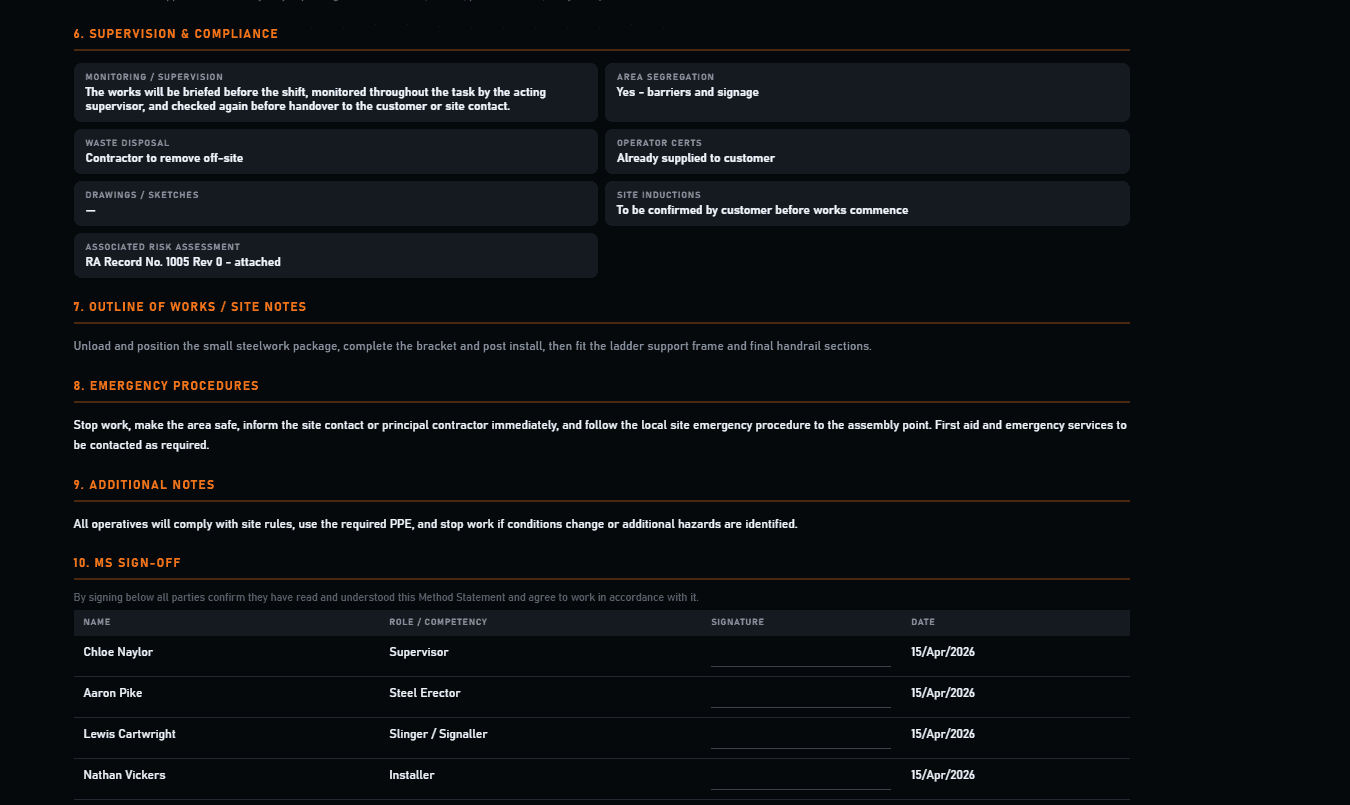Click the Operator Certs field
The height and width of the screenshot is (805, 1350).
866,151
